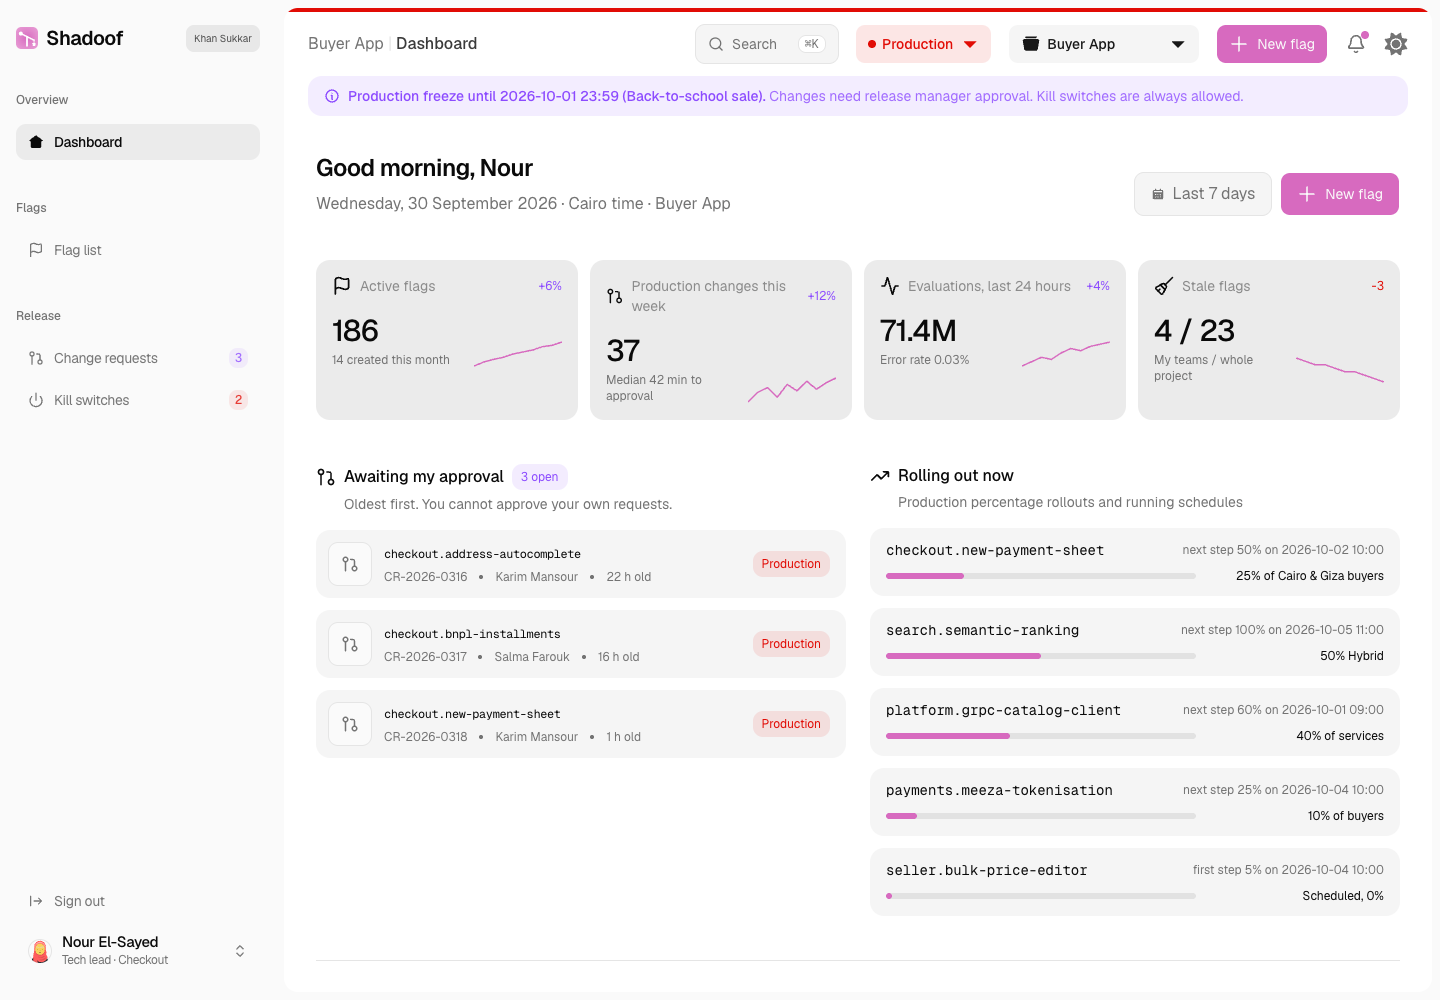Click the checkout.new-payment-sheet rollout progress bar
1440x1000 pixels.
1041,576
